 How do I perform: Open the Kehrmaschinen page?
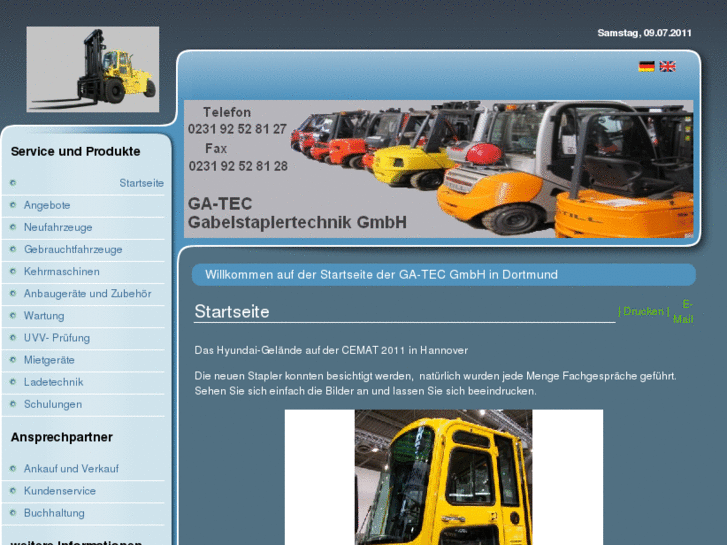tap(62, 271)
